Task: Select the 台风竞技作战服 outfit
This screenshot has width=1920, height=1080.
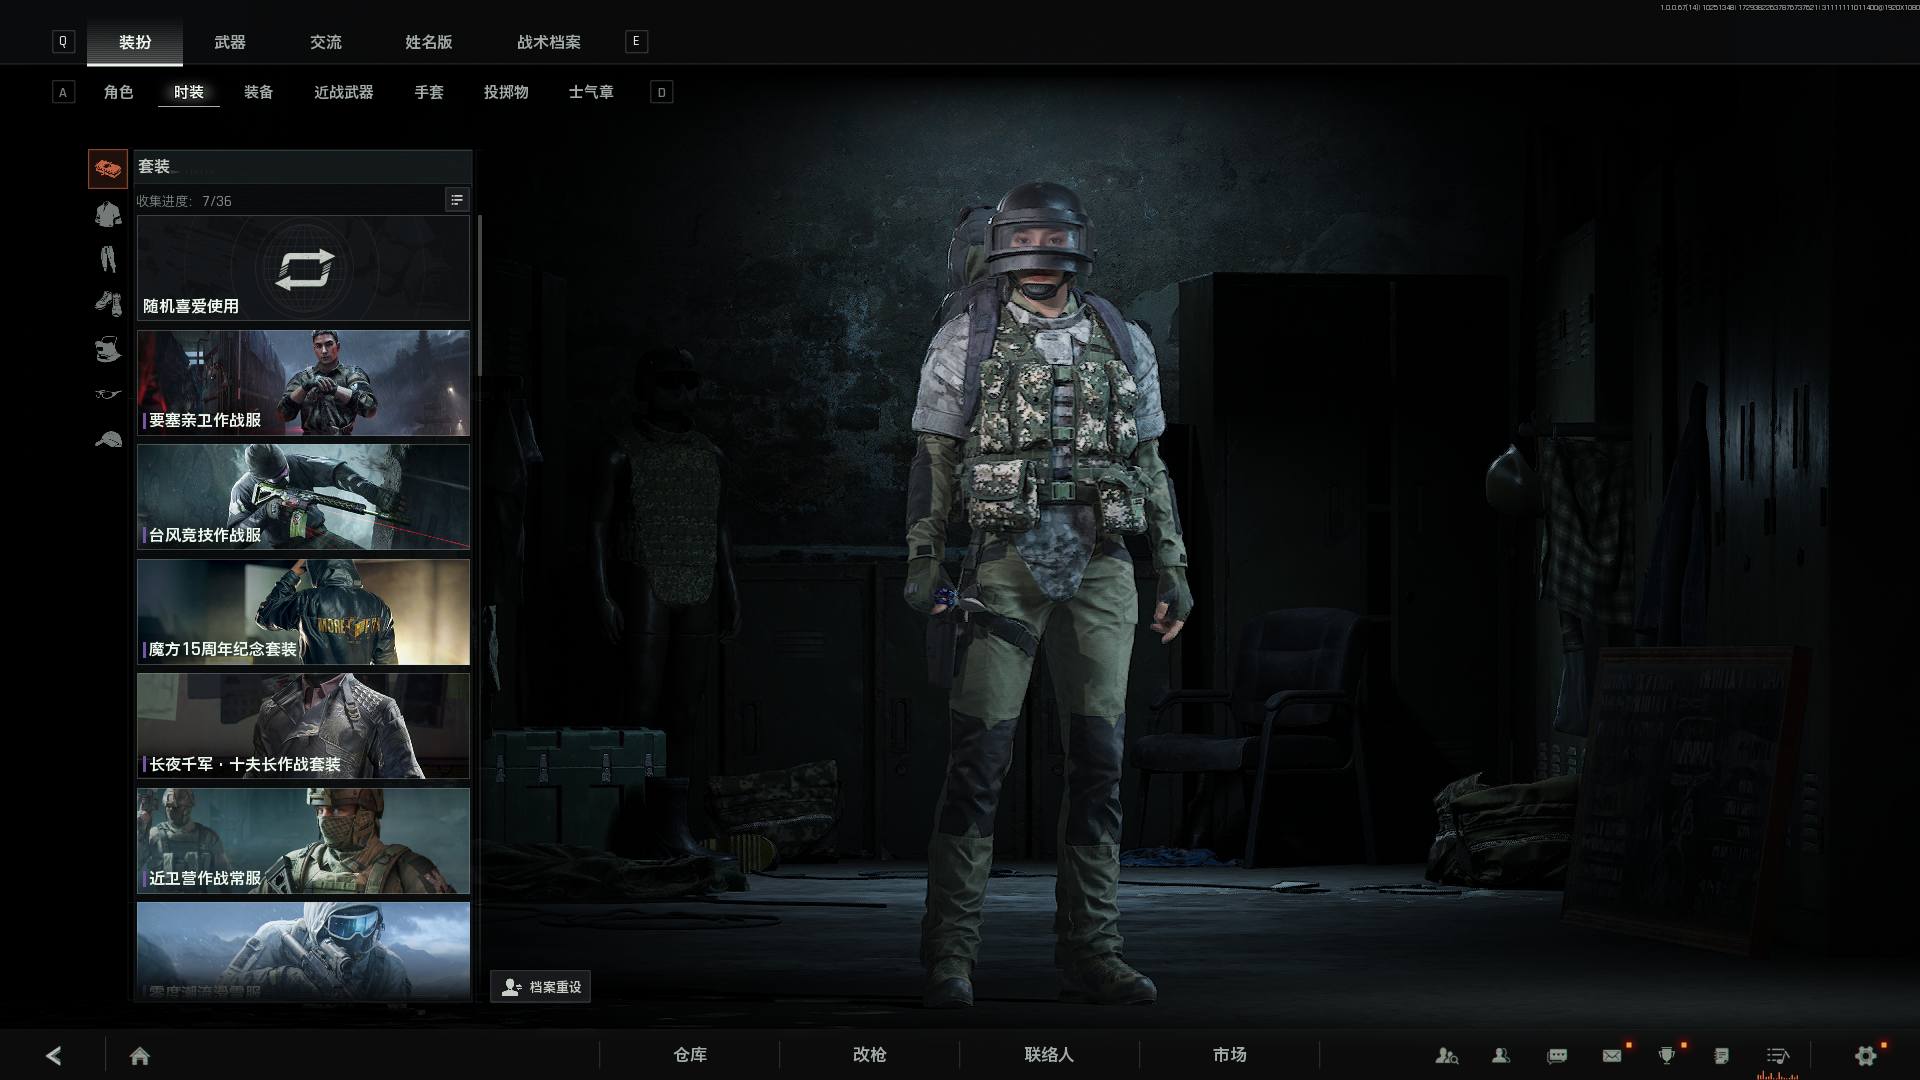Action: (x=303, y=497)
